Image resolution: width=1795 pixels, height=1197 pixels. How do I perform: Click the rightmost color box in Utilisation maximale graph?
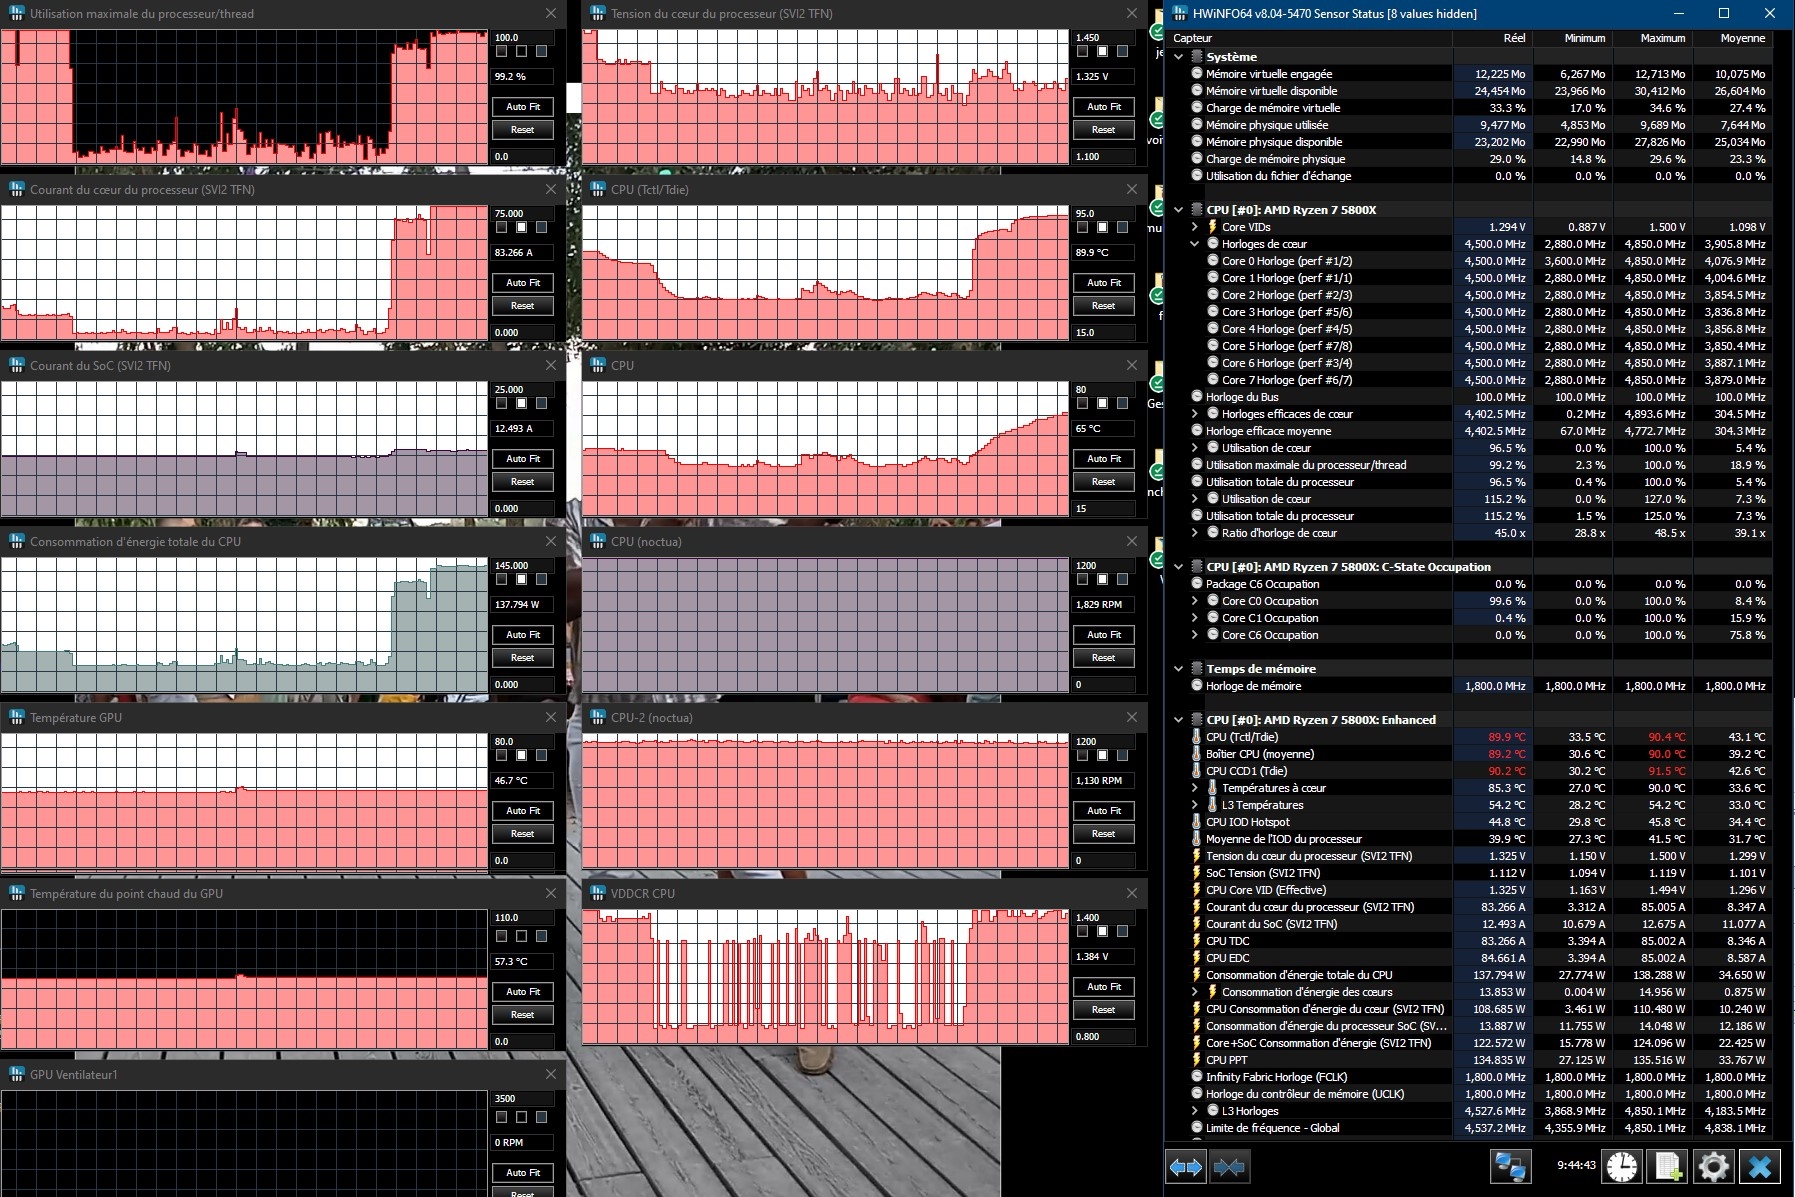pos(541,51)
